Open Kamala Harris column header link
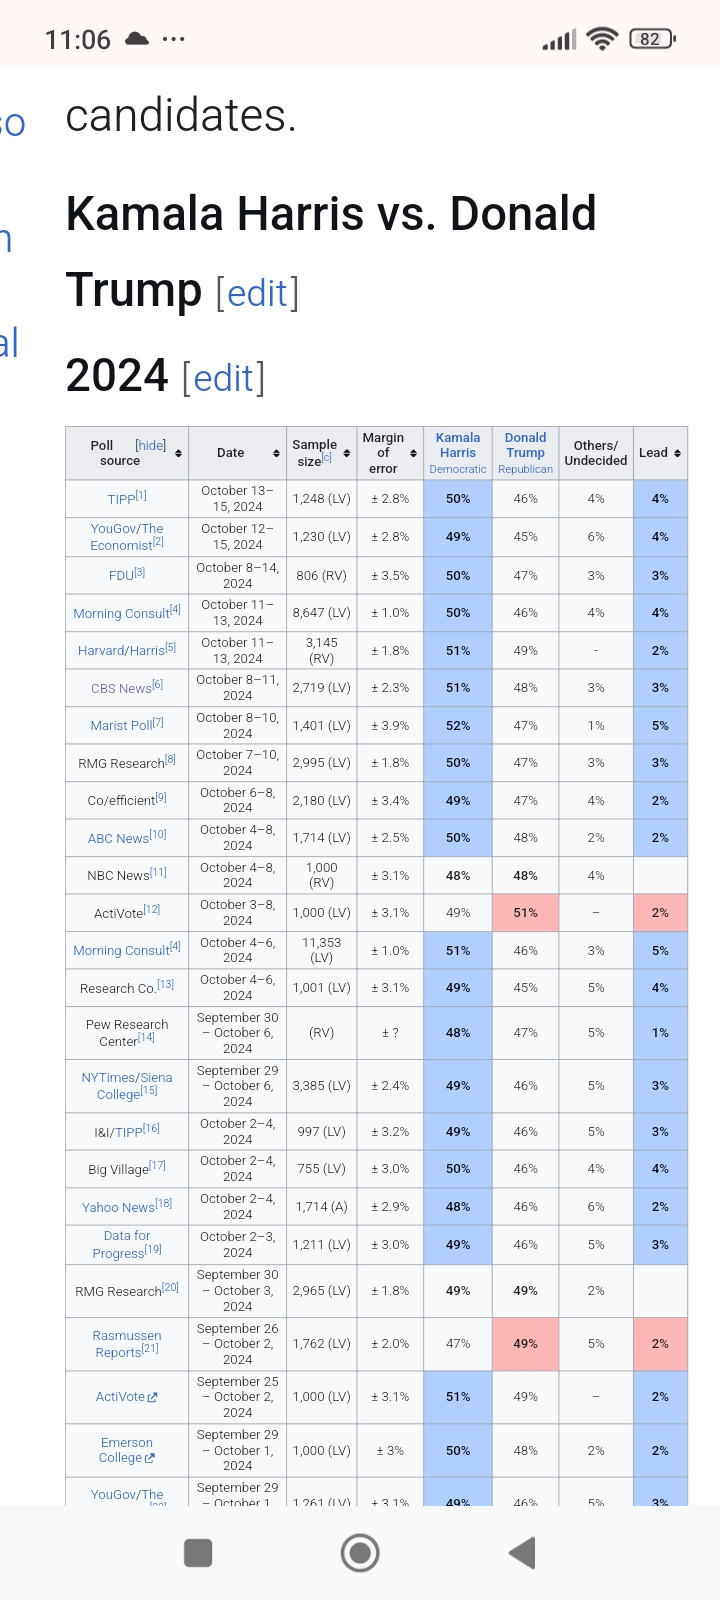720x1600 pixels. [x=458, y=445]
